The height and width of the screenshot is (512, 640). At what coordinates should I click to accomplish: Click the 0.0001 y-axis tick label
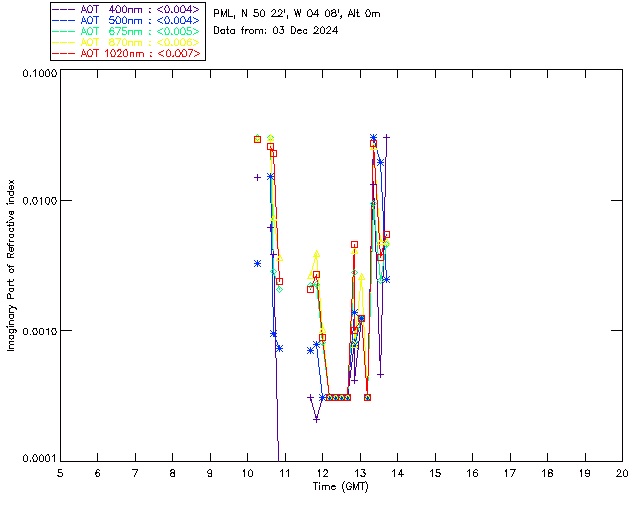pyautogui.click(x=39, y=459)
